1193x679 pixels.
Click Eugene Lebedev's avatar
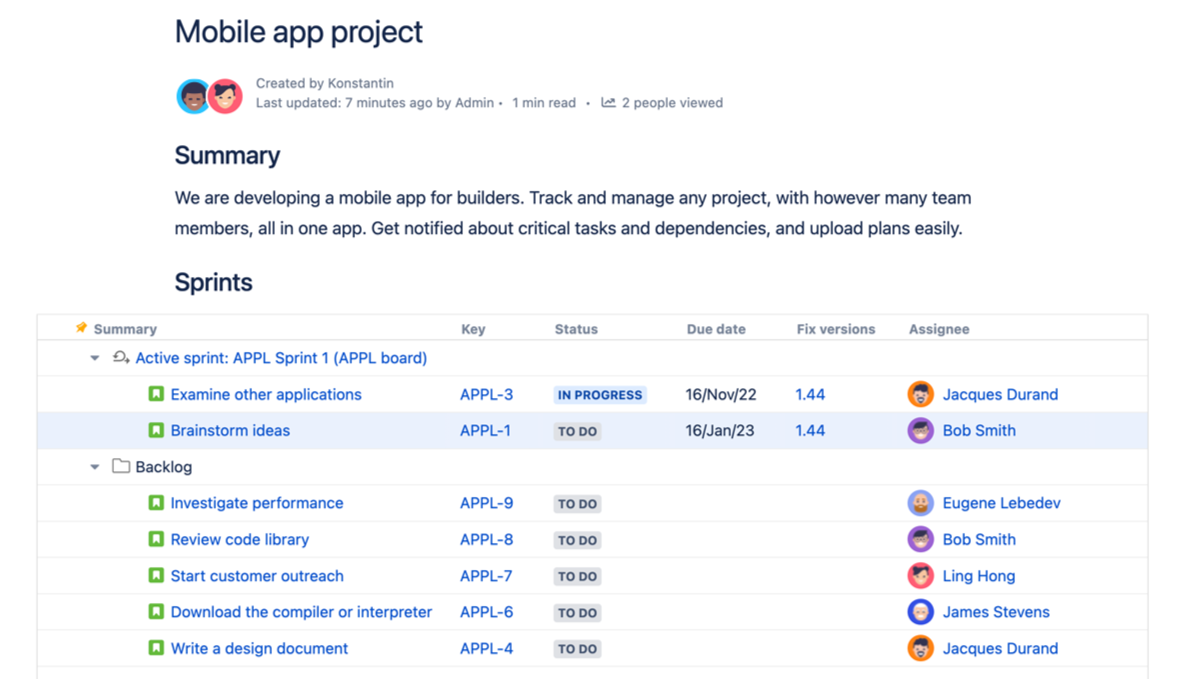(920, 503)
